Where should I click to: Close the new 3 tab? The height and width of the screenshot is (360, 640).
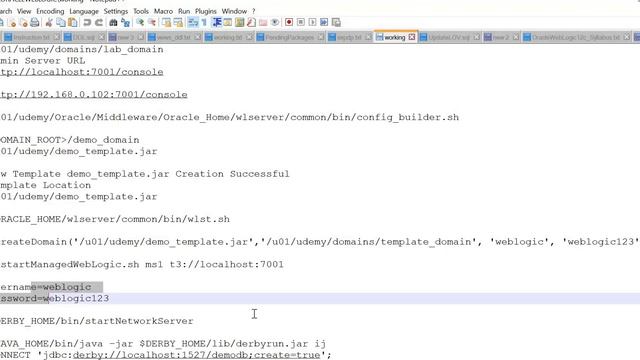tap(140, 37)
